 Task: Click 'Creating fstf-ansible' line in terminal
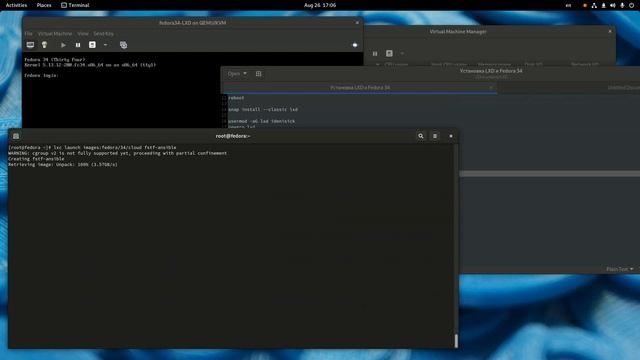tap(36, 159)
